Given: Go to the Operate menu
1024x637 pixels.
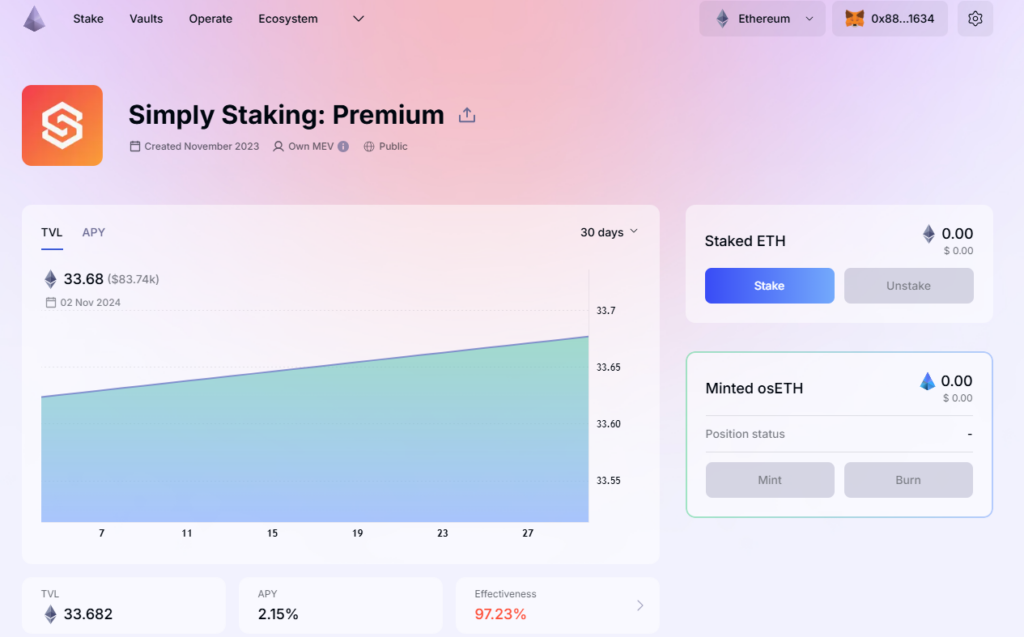Looking at the screenshot, I should click(210, 19).
